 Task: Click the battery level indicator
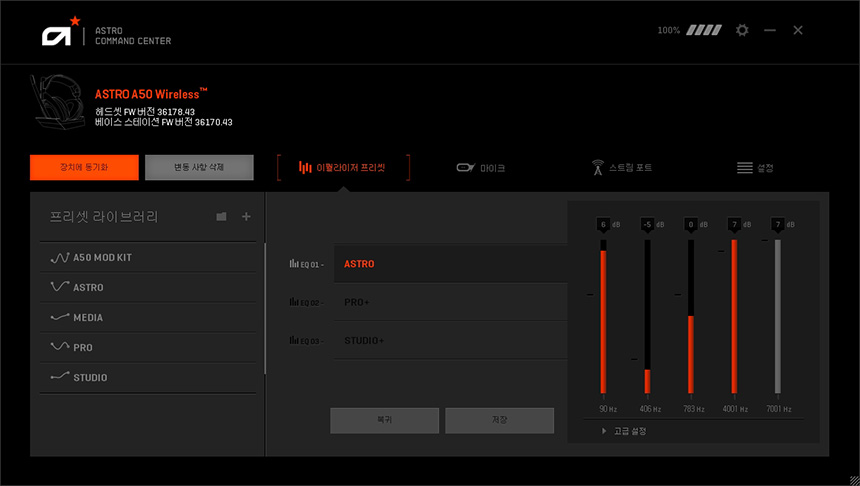pyautogui.click(x=704, y=30)
